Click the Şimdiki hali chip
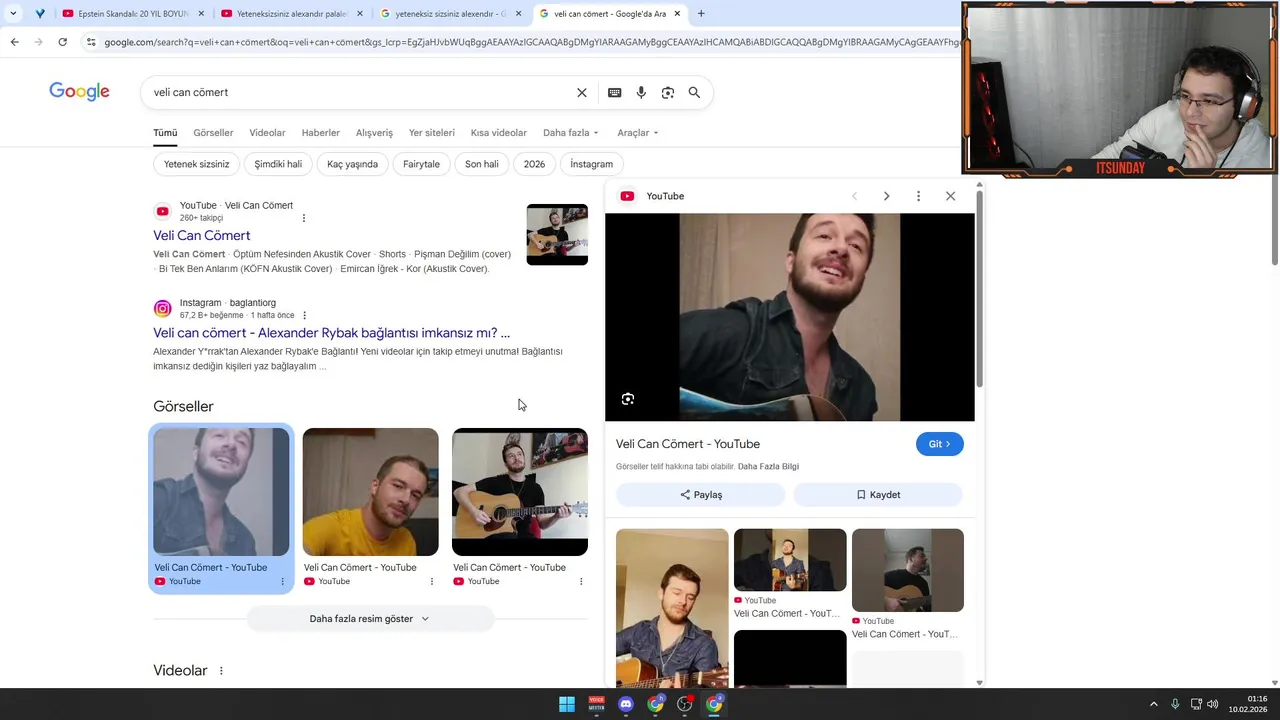 point(278,164)
